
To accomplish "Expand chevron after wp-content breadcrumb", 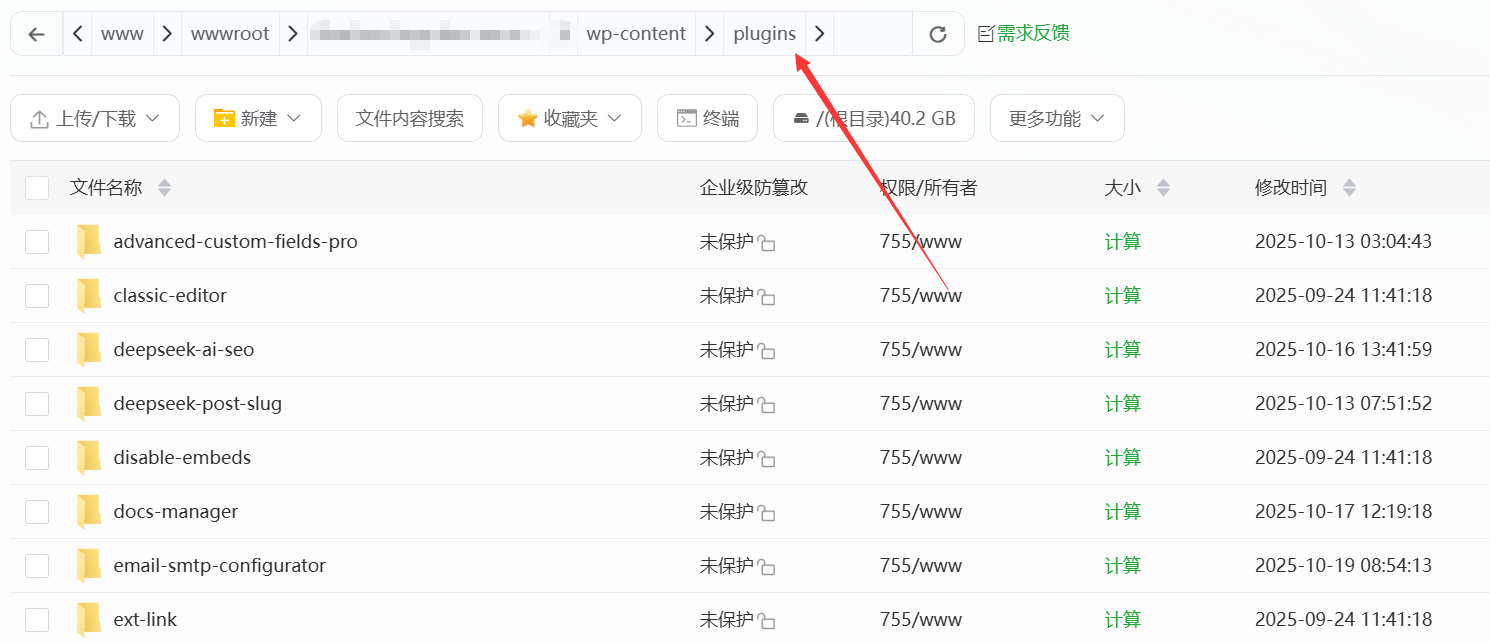I will [710, 34].
